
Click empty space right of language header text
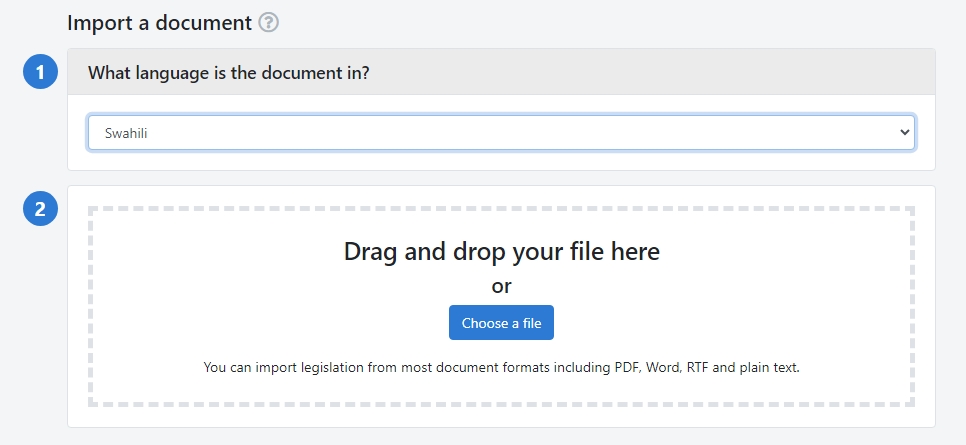(x=650, y=73)
